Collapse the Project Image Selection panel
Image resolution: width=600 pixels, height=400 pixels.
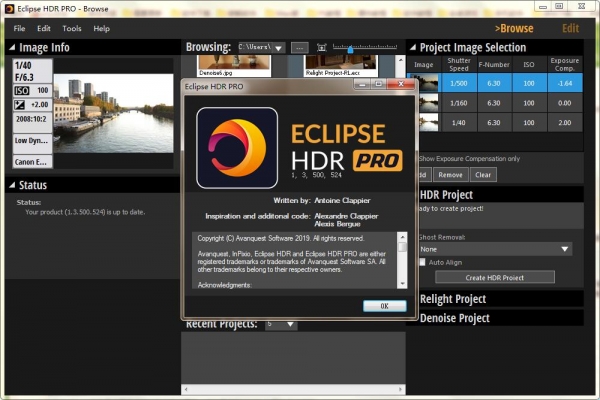pos(412,47)
